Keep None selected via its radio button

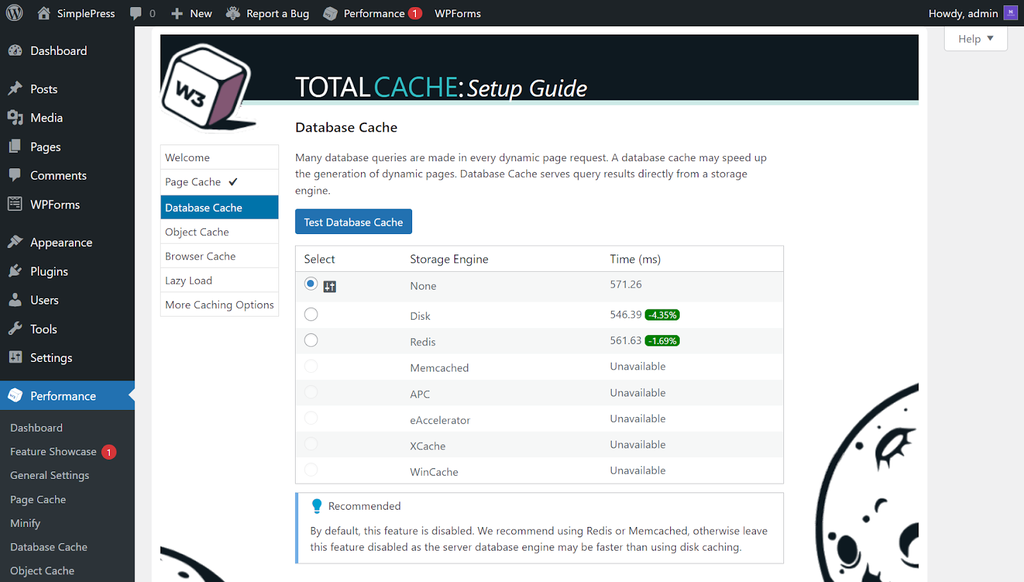click(x=310, y=285)
